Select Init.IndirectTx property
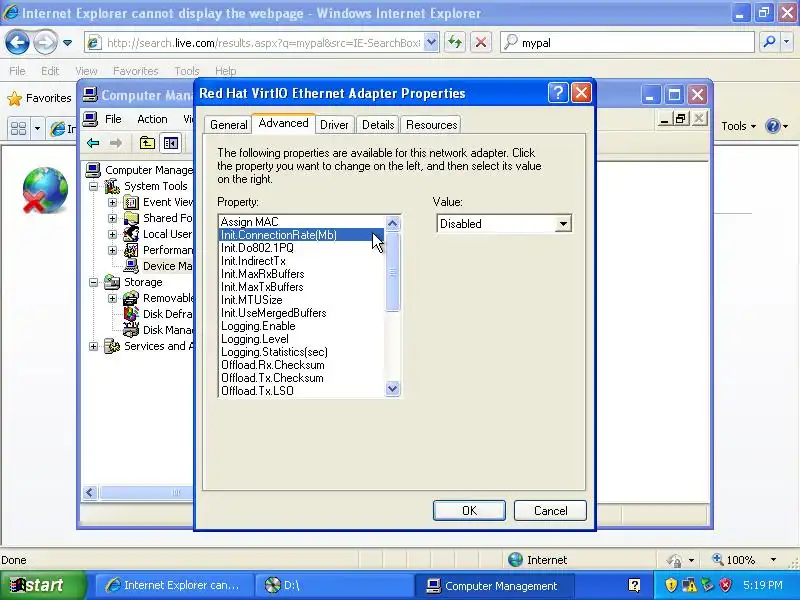The image size is (800, 600). click(301, 261)
